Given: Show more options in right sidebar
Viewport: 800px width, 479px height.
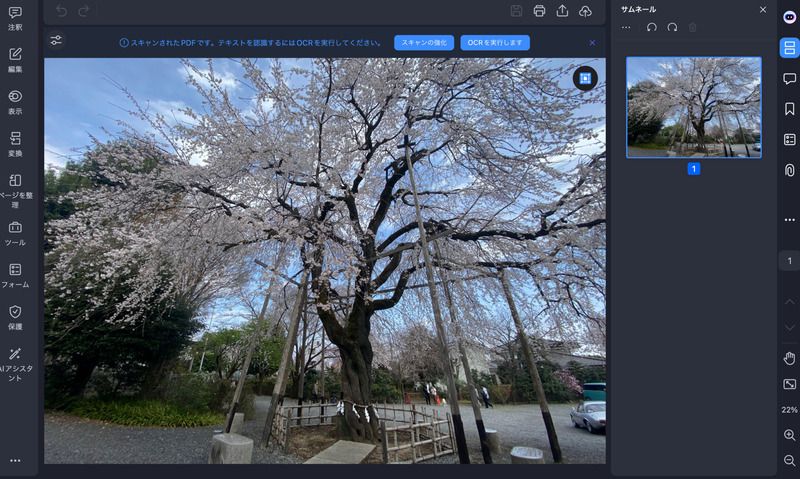Looking at the screenshot, I should pyautogui.click(x=789, y=220).
